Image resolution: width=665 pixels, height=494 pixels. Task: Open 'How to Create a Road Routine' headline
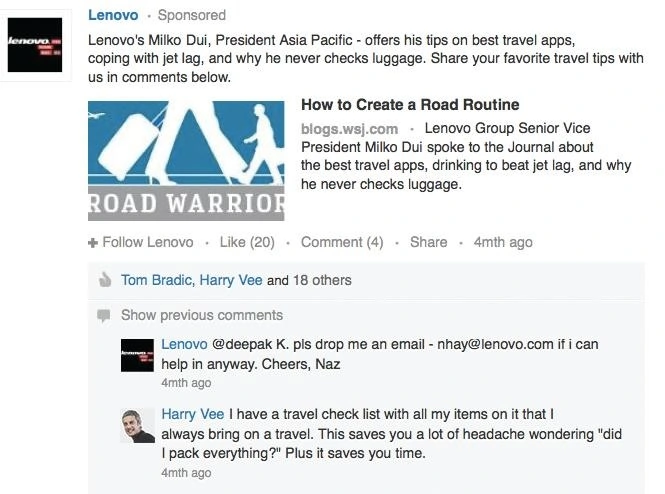click(x=410, y=105)
